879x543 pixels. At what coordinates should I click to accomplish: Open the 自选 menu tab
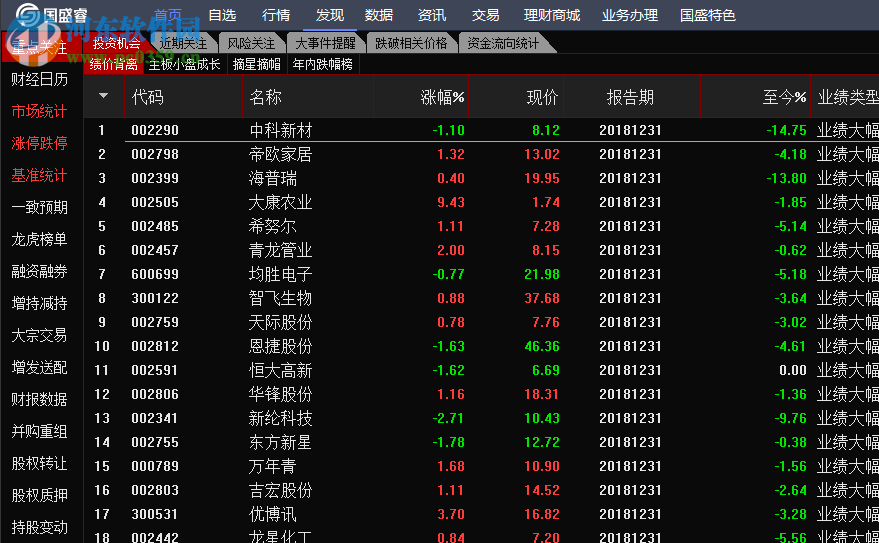(x=222, y=15)
